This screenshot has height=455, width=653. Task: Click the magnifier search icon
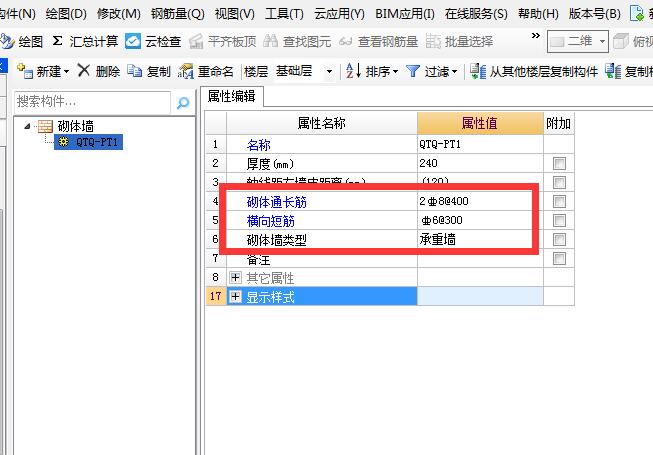pos(183,102)
